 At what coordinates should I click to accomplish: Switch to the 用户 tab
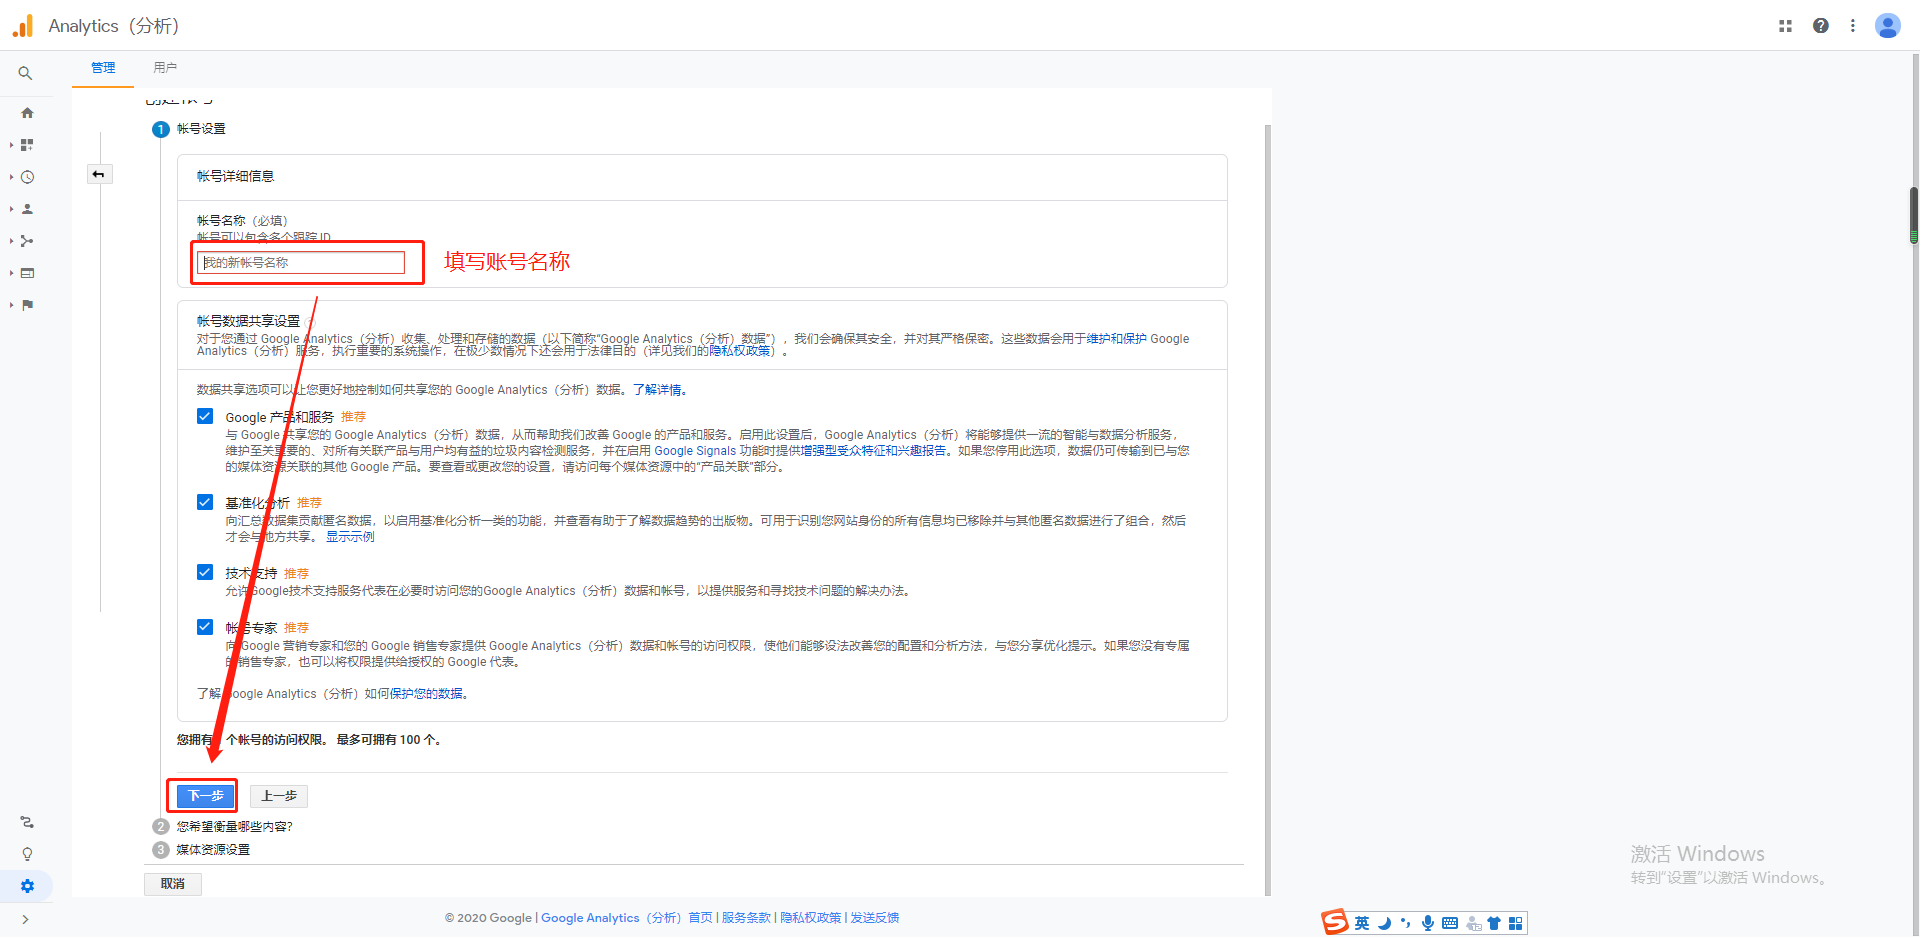tap(165, 68)
